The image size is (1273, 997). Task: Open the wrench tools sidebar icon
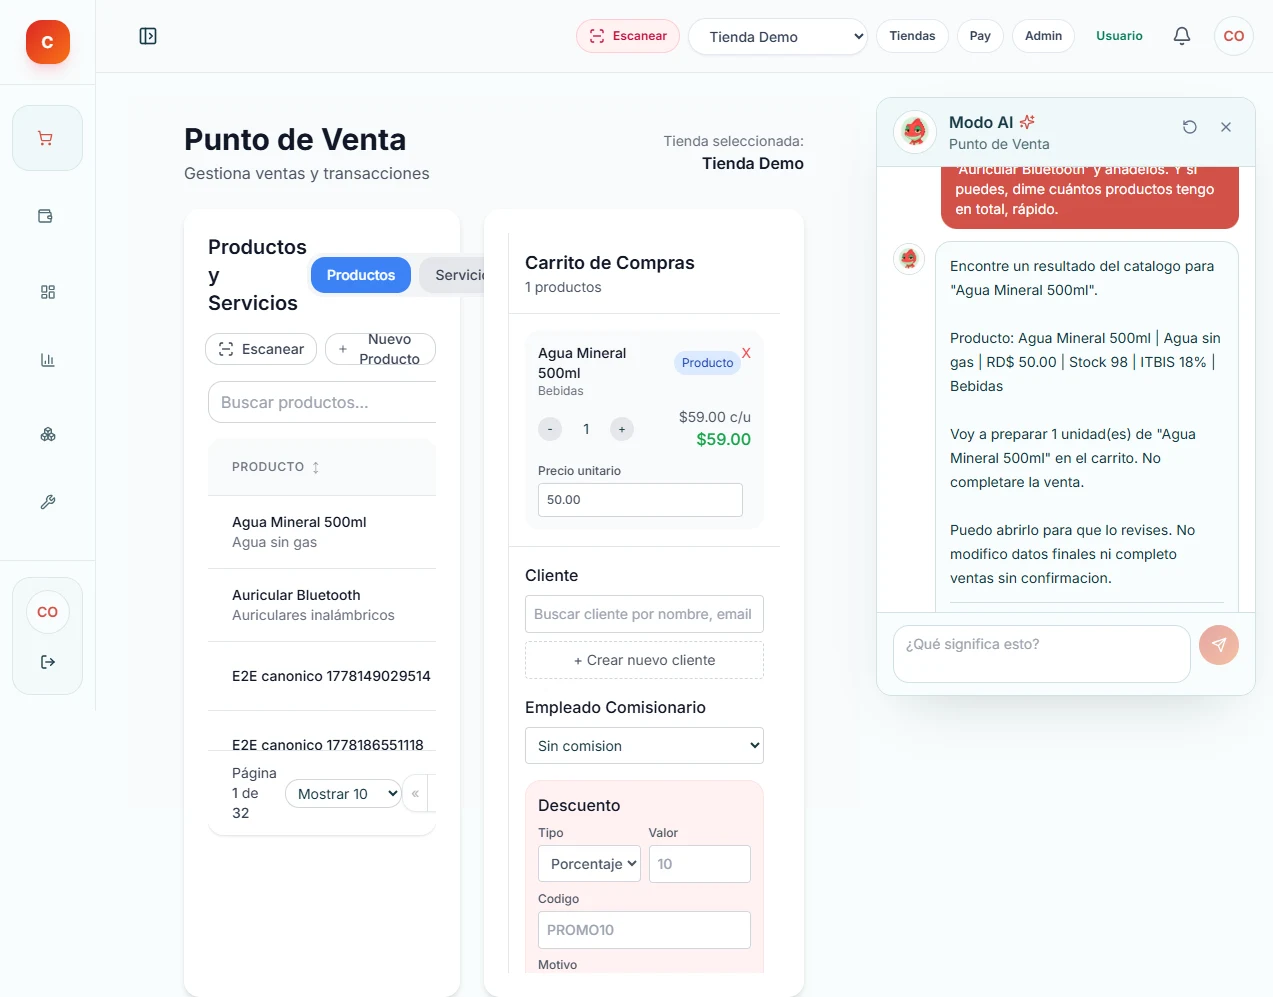(47, 502)
